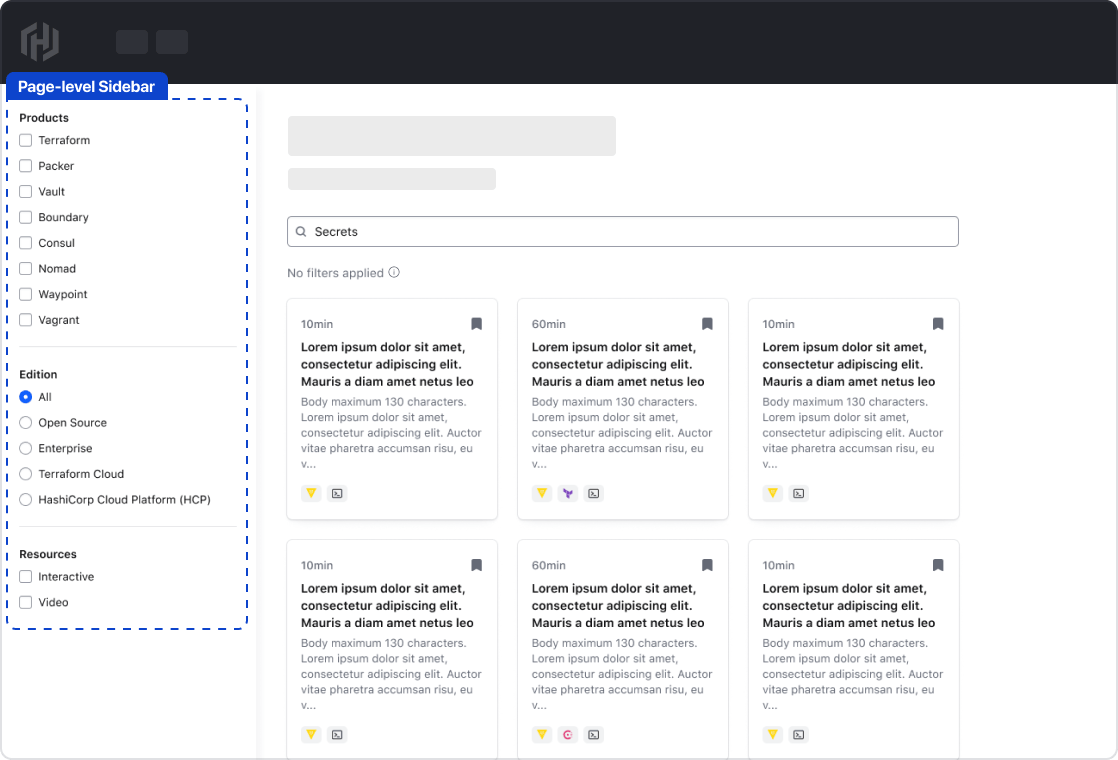Bookmark the bottom-row 60min tutorial card
Screen dimensions: 1118x760
(707, 565)
